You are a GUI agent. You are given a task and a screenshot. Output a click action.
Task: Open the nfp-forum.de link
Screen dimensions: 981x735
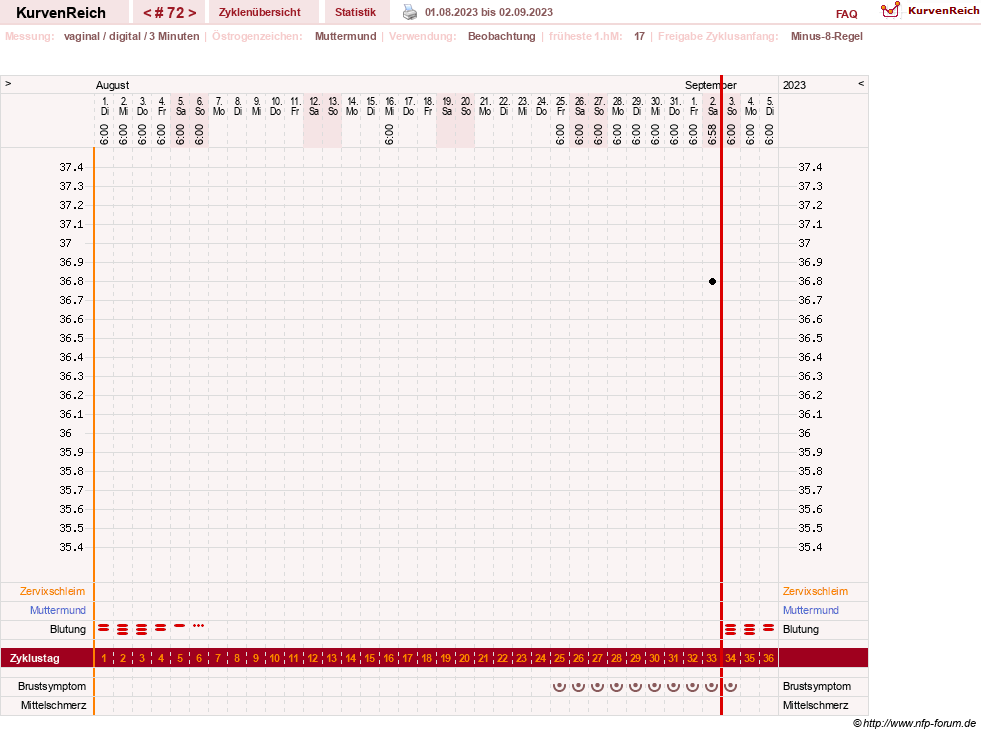point(914,723)
